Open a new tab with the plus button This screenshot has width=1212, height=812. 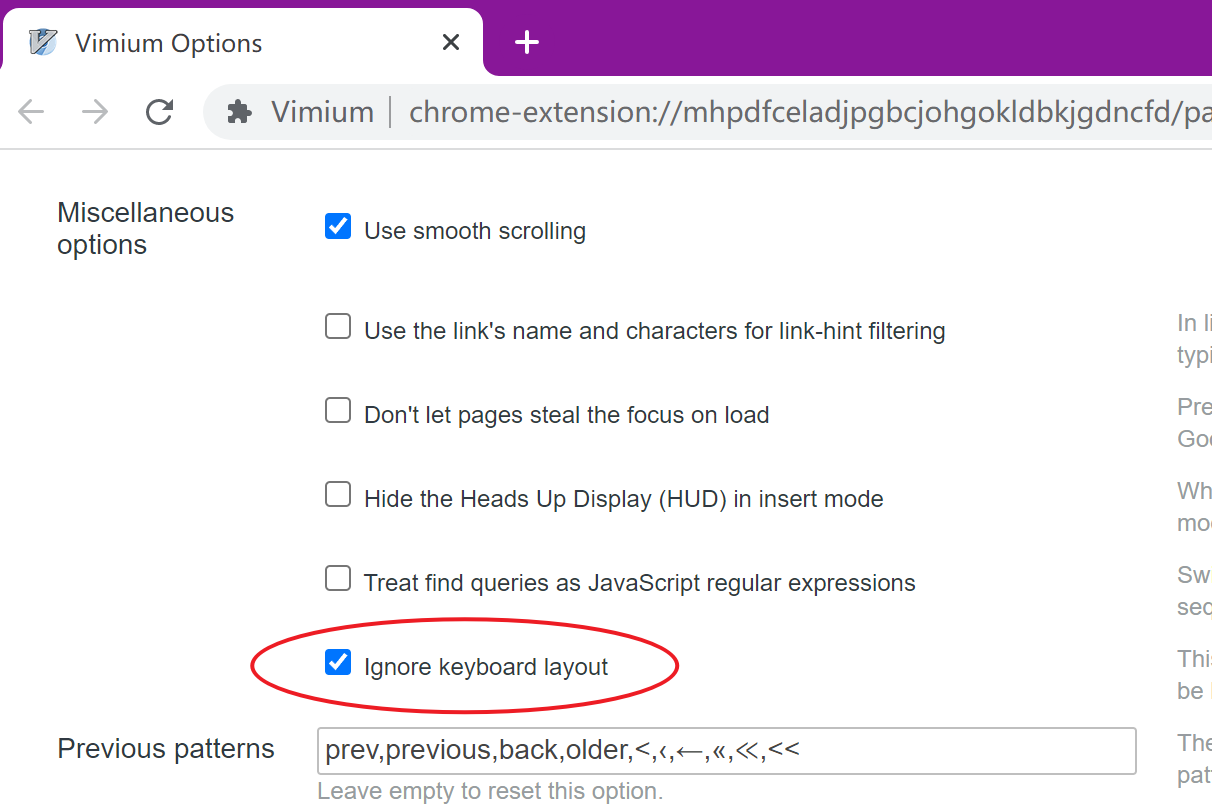click(526, 42)
